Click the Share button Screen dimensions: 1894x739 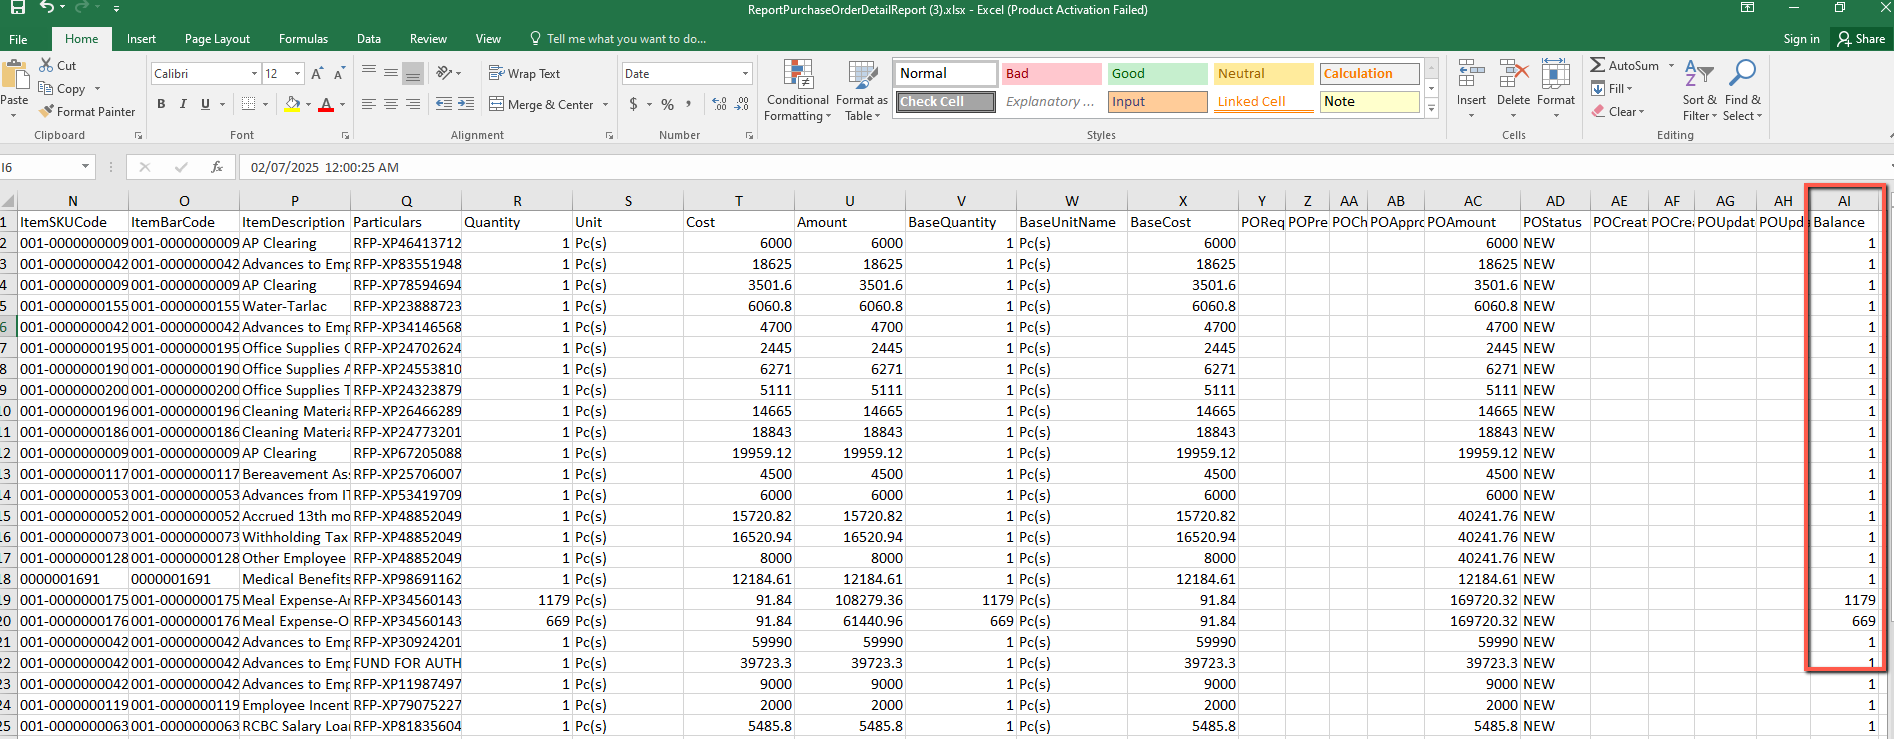click(1861, 39)
